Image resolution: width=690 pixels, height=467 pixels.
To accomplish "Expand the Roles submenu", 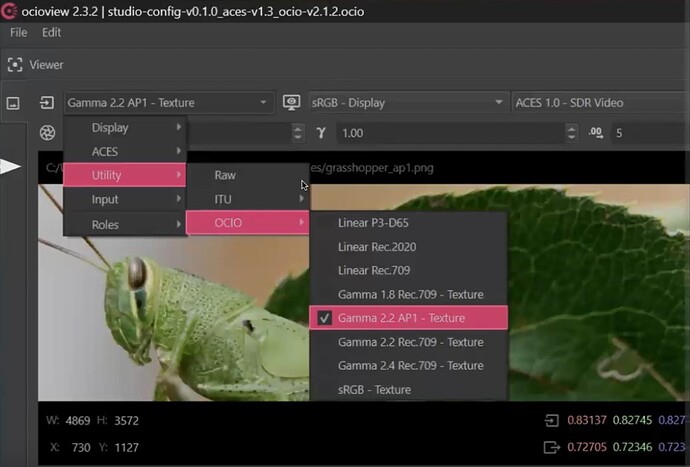I will [125, 224].
